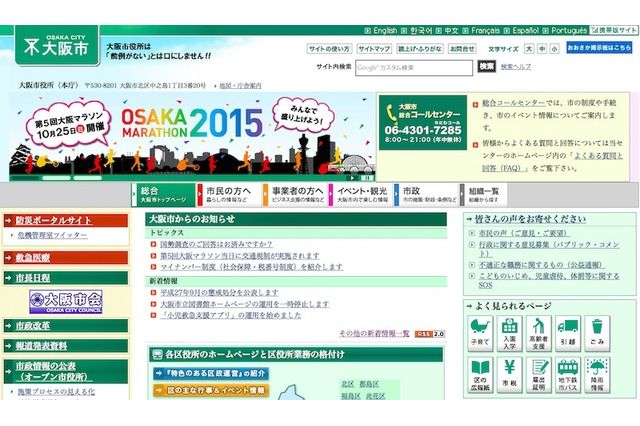Screen dimensions: 640x426
Task: Open the 携帯版サイト mobile site
Action: [613, 30]
